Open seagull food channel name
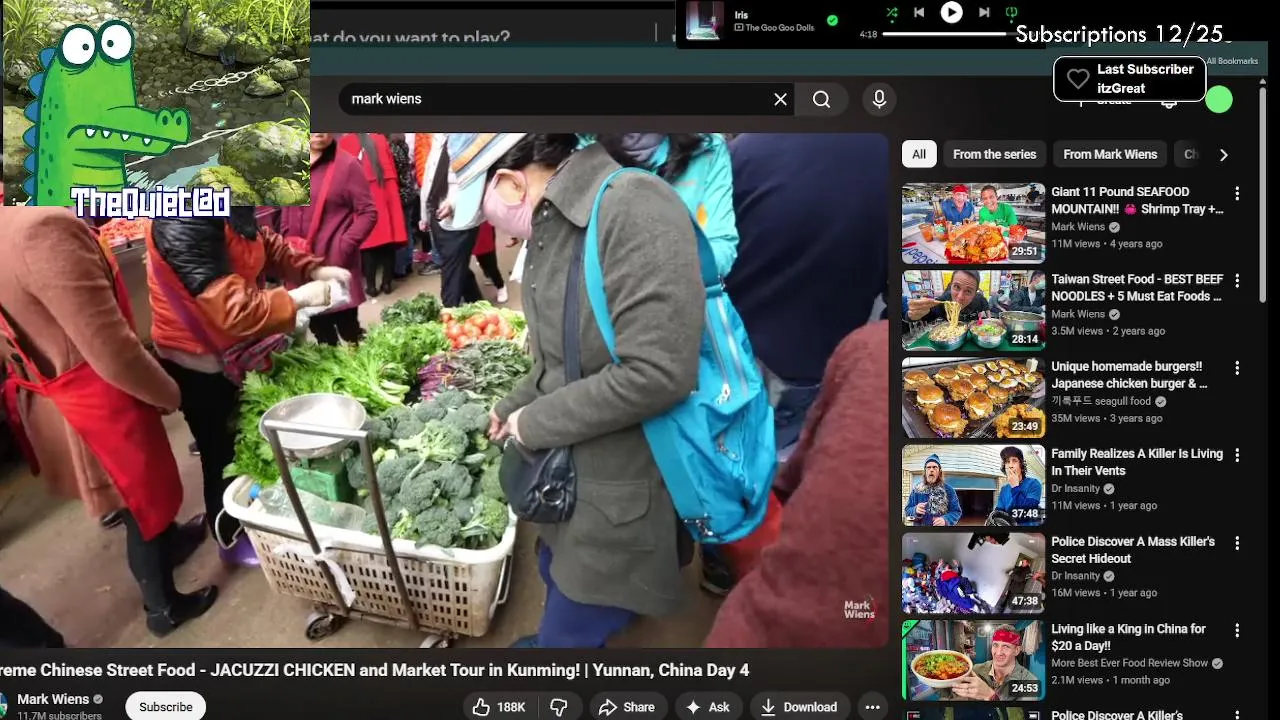The image size is (1280, 720). (1101, 401)
